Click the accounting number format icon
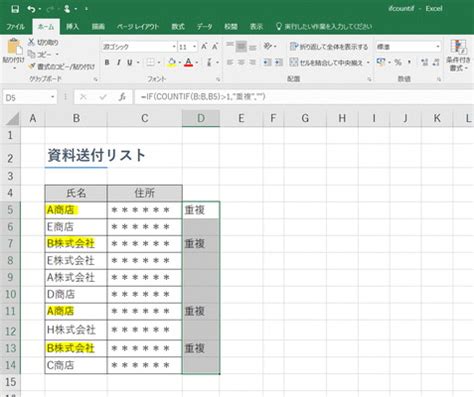This screenshot has width=474, height=397. pyautogui.click(x=381, y=62)
